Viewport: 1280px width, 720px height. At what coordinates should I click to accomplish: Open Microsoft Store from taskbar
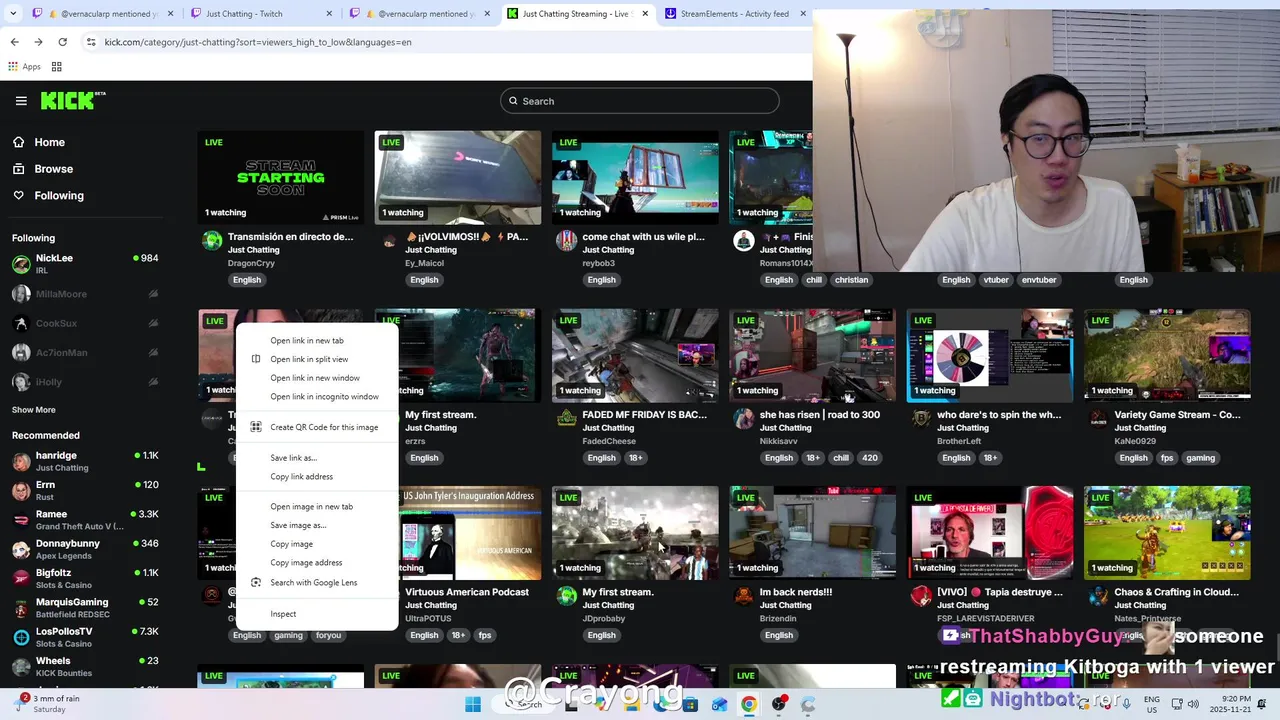pos(690,704)
